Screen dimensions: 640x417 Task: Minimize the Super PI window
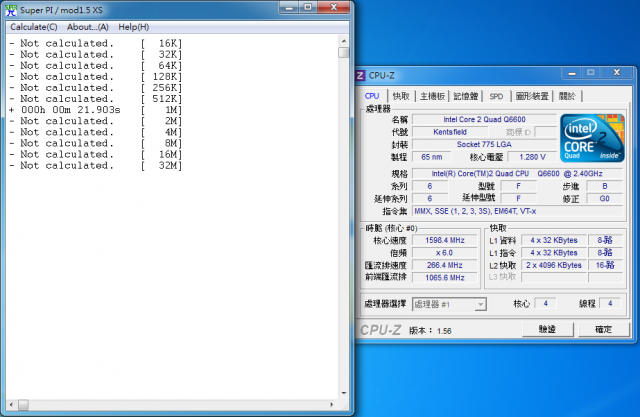tap(289, 7)
